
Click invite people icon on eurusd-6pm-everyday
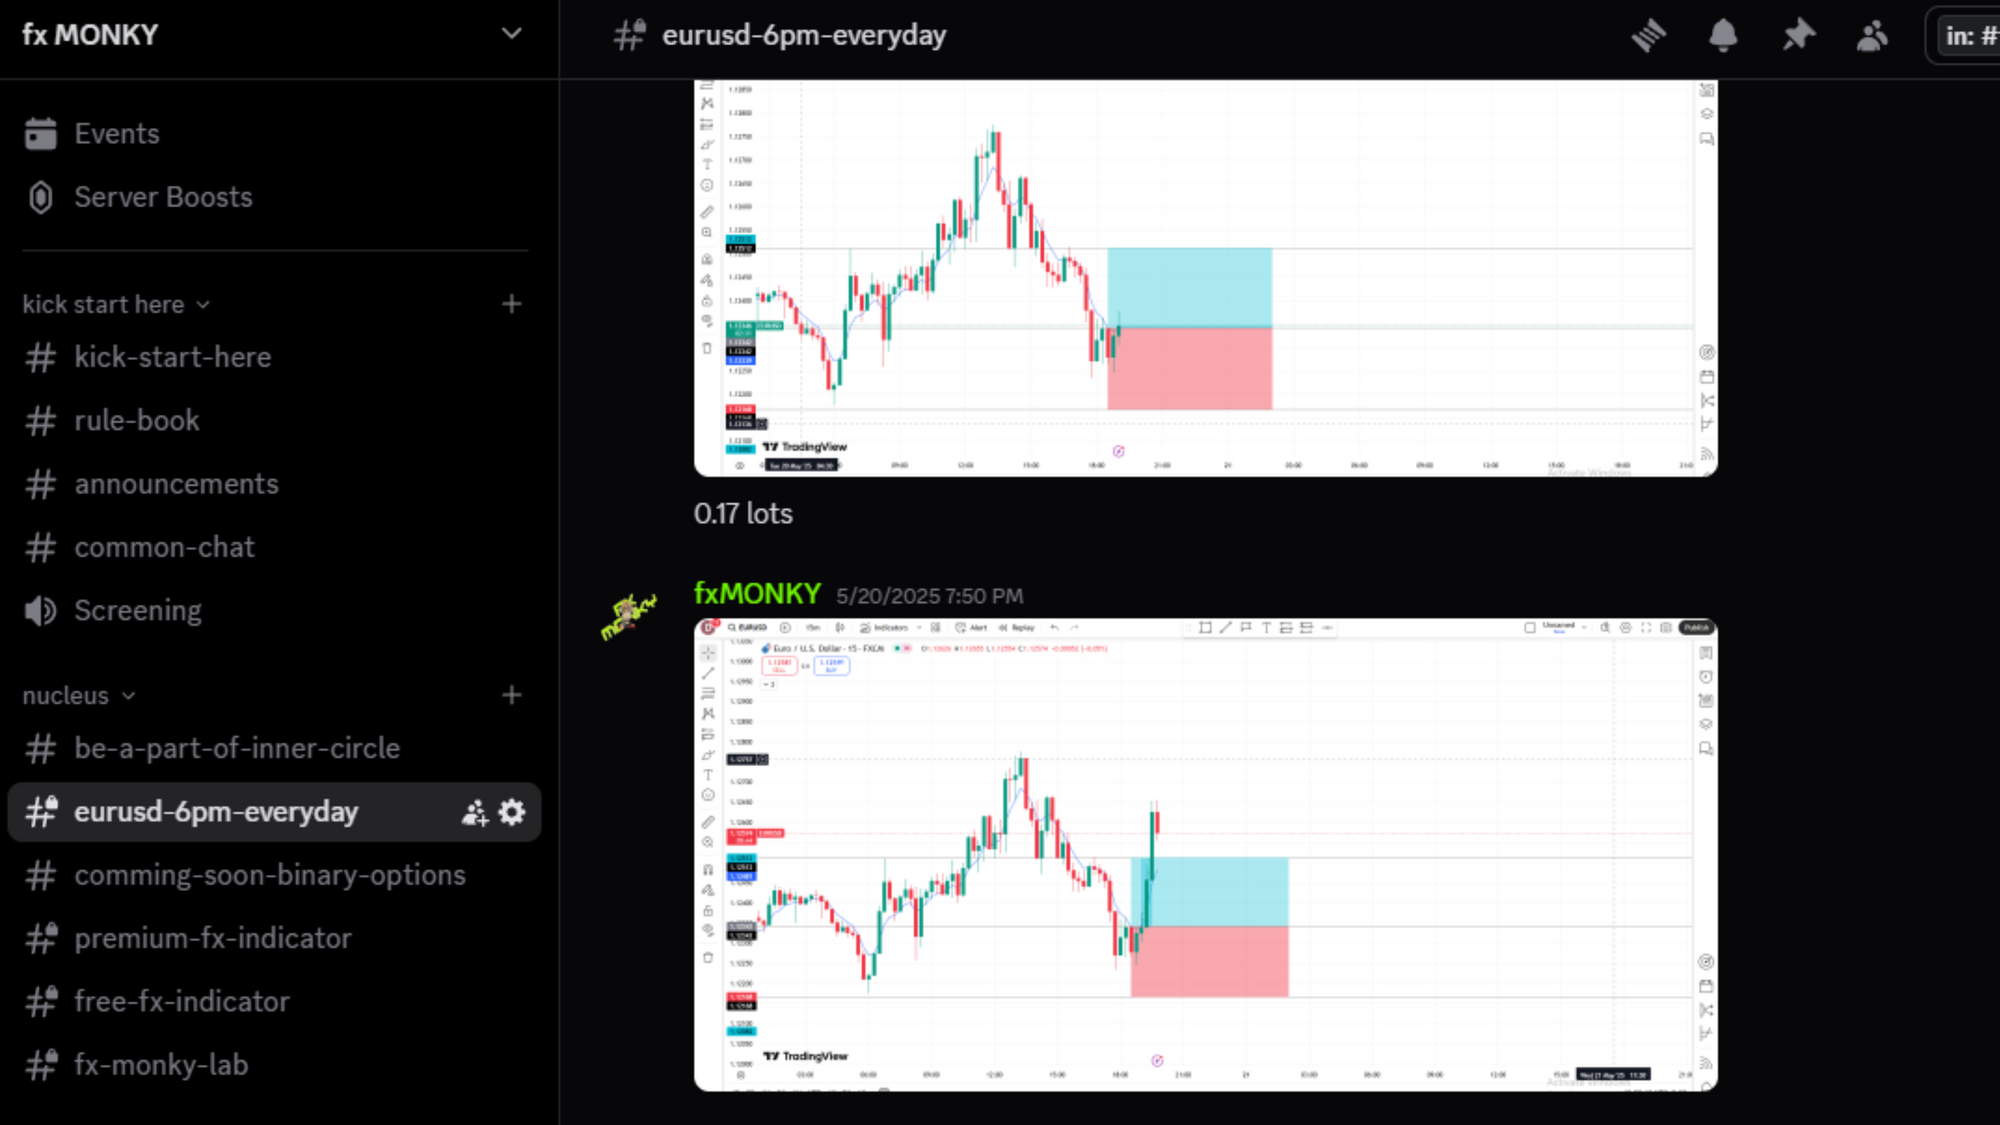click(x=474, y=812)
